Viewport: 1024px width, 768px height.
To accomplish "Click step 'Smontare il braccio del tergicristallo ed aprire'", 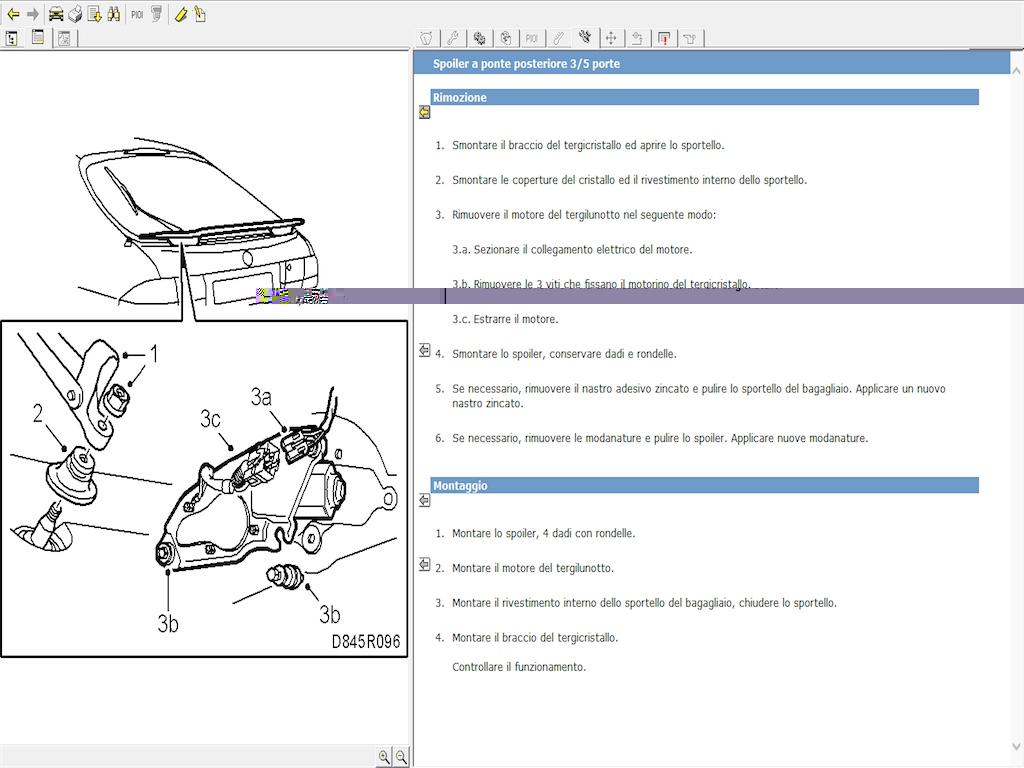I will tap(588, 145).
